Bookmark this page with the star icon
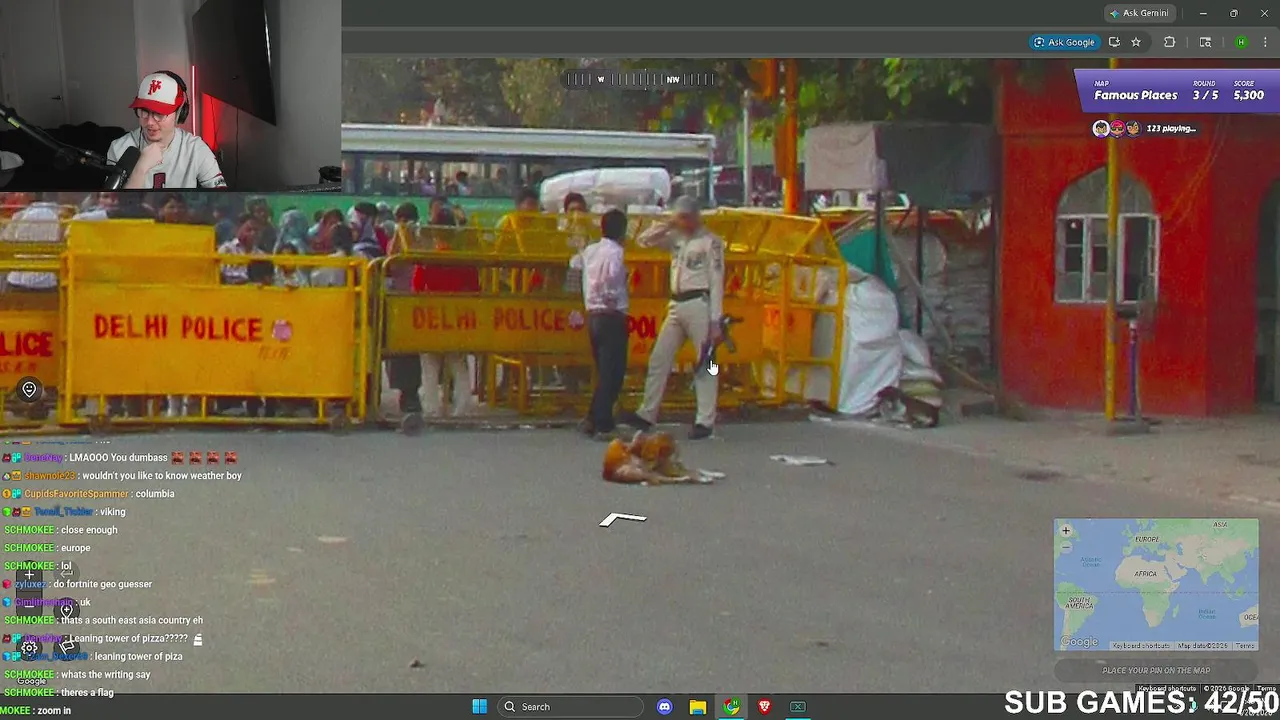The width and height of the screenshot is (1280, 720). click(x=1136, y=42)
